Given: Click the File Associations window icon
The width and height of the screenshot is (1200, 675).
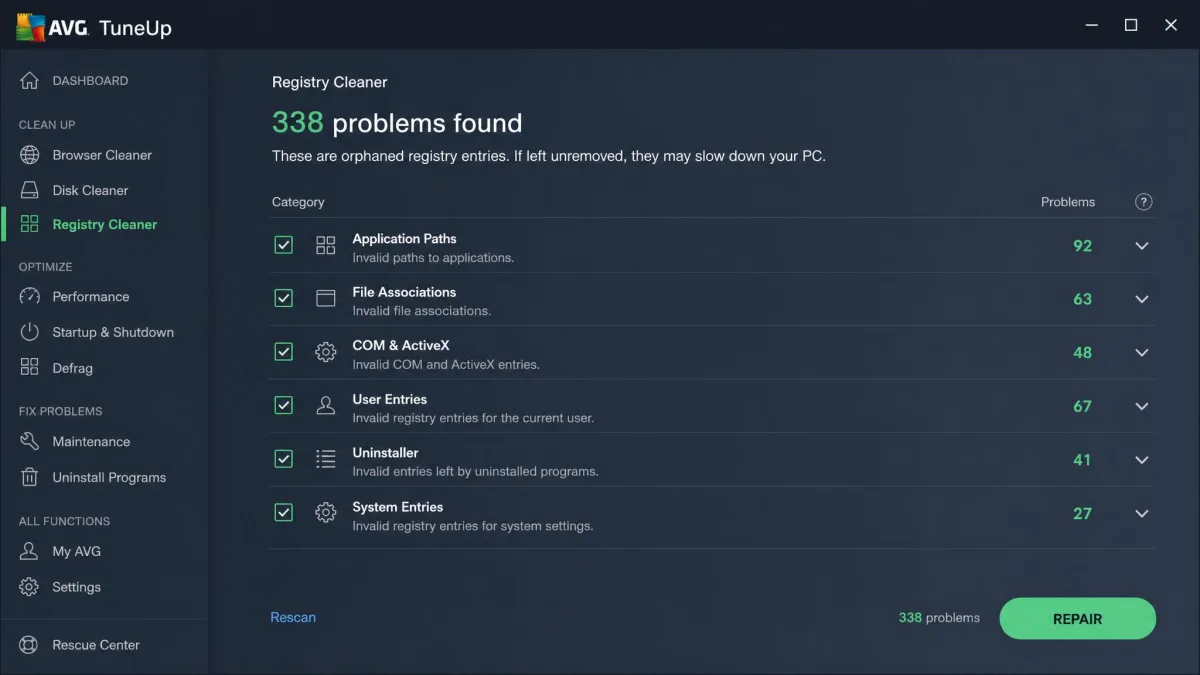Looking at the screenshot, I should click(x=326, y=299).
